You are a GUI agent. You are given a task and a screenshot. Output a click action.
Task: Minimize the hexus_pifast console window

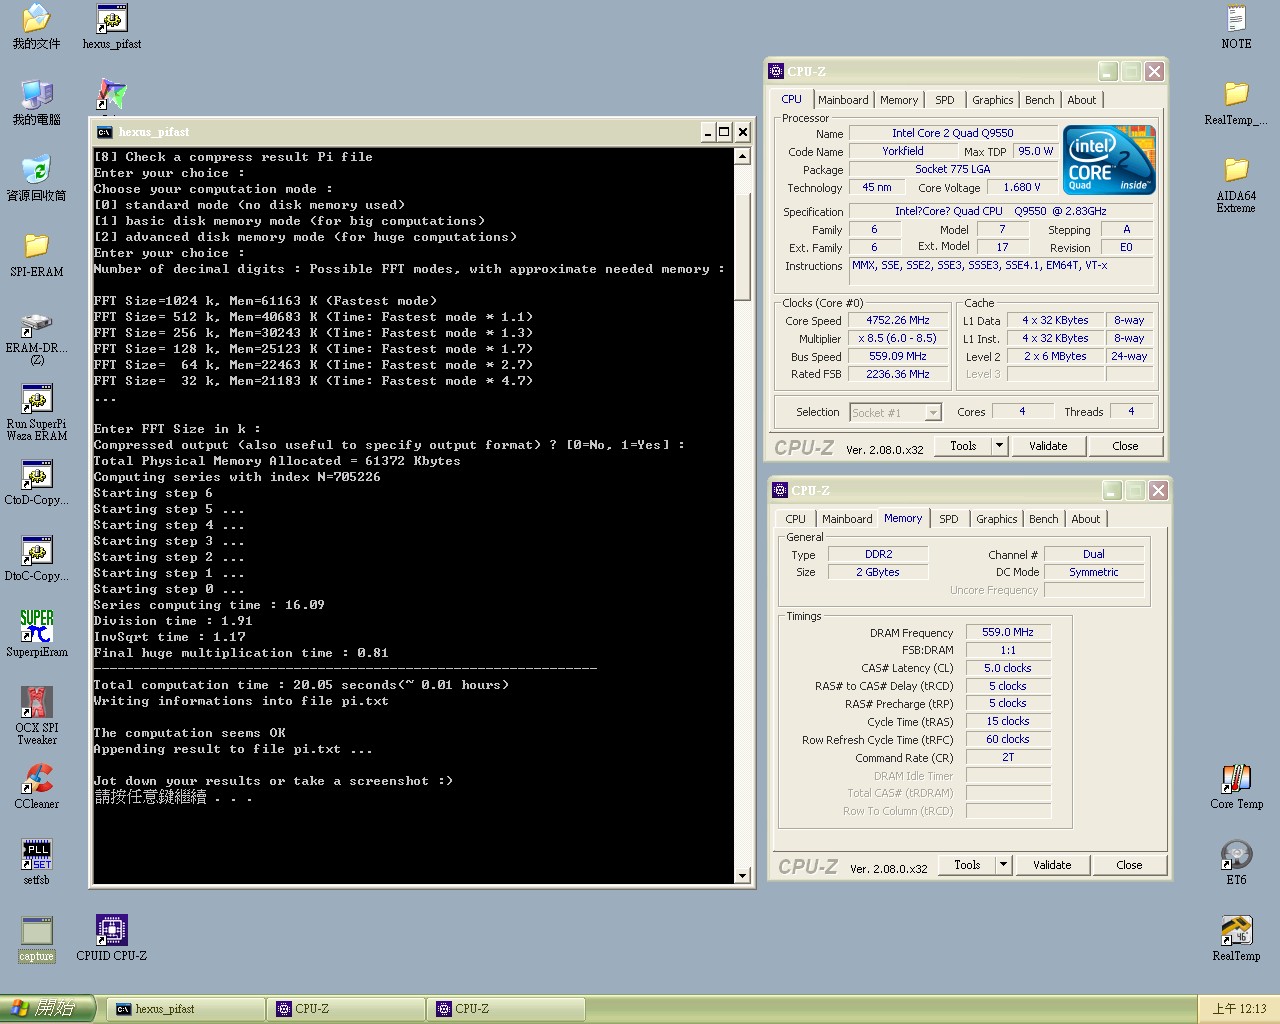708,132
